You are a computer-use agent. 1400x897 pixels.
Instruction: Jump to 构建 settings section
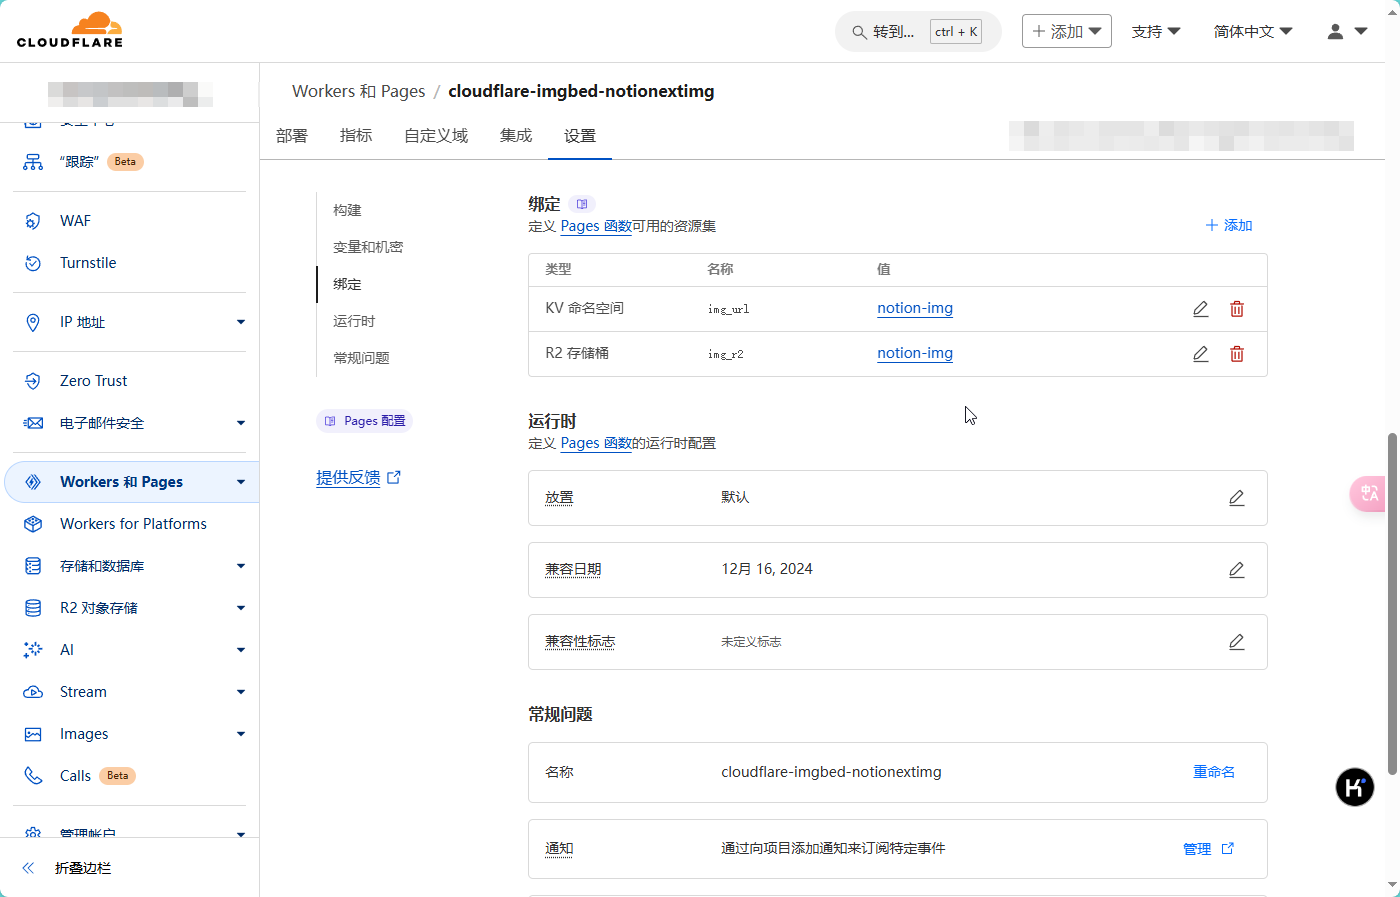point(347,210)
